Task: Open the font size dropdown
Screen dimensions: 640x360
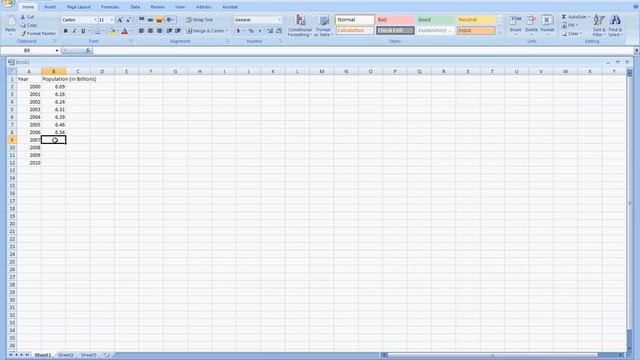Action: coord(111,20)
